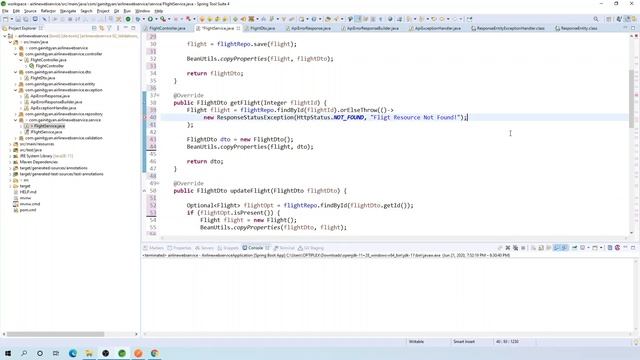Image resolution: width=640 pixels, height=360 pixels.
Task: Open the Navigate menu
Action: tap(68, 11)
